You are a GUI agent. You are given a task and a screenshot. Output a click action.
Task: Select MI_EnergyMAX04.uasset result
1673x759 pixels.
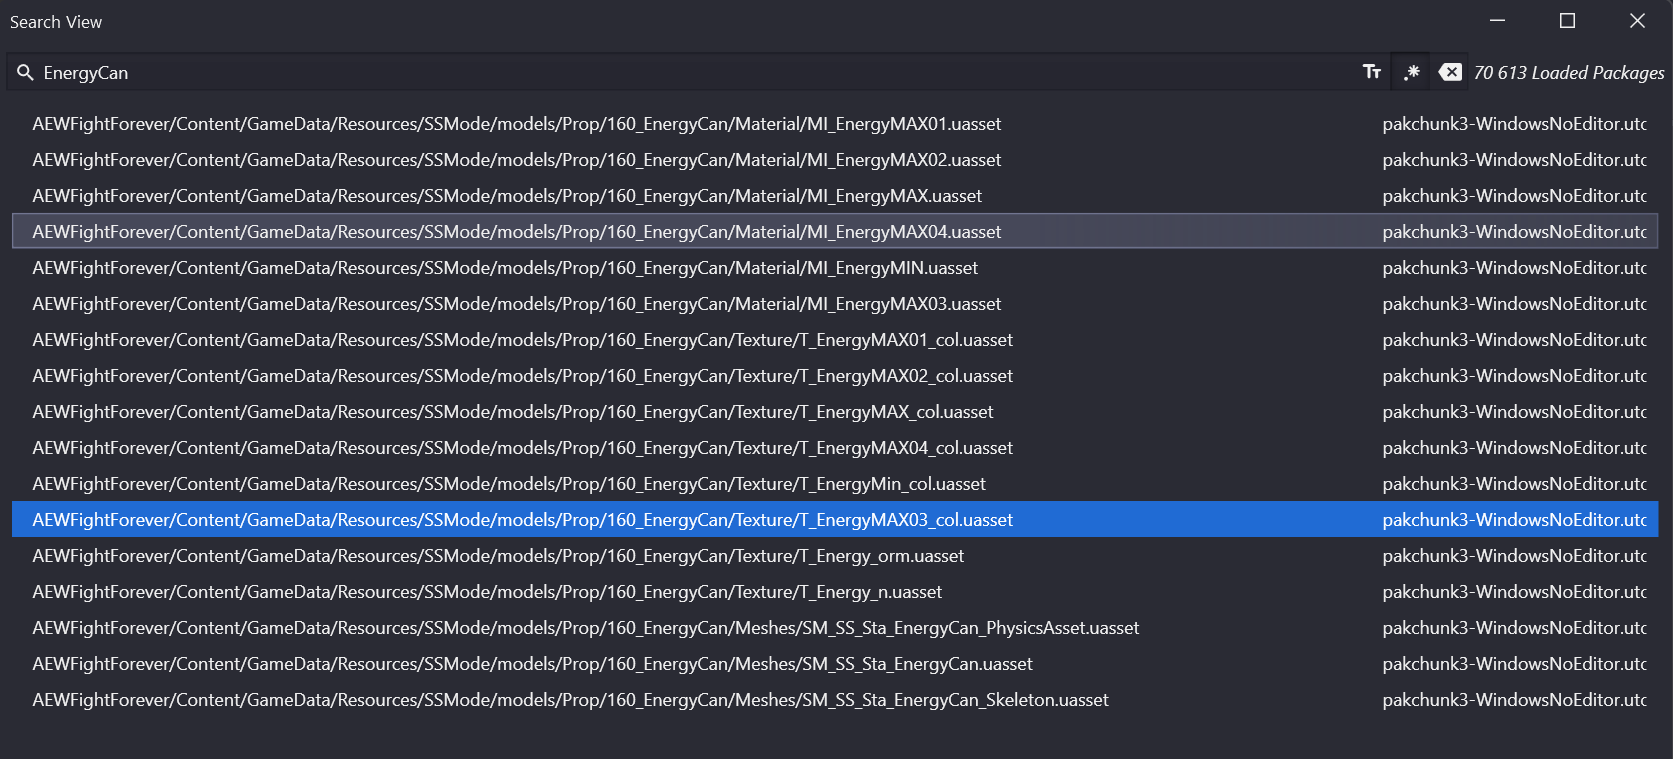pyautogui.click(x=835, y=232)
